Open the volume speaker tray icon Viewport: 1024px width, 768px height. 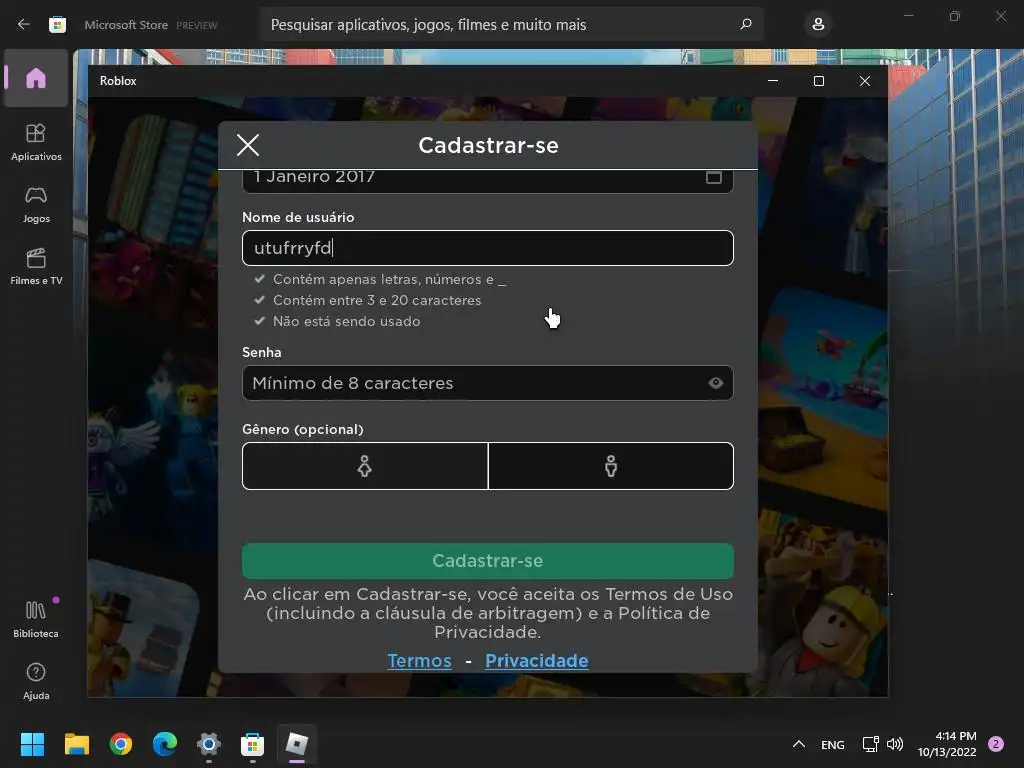coord(895,744)
